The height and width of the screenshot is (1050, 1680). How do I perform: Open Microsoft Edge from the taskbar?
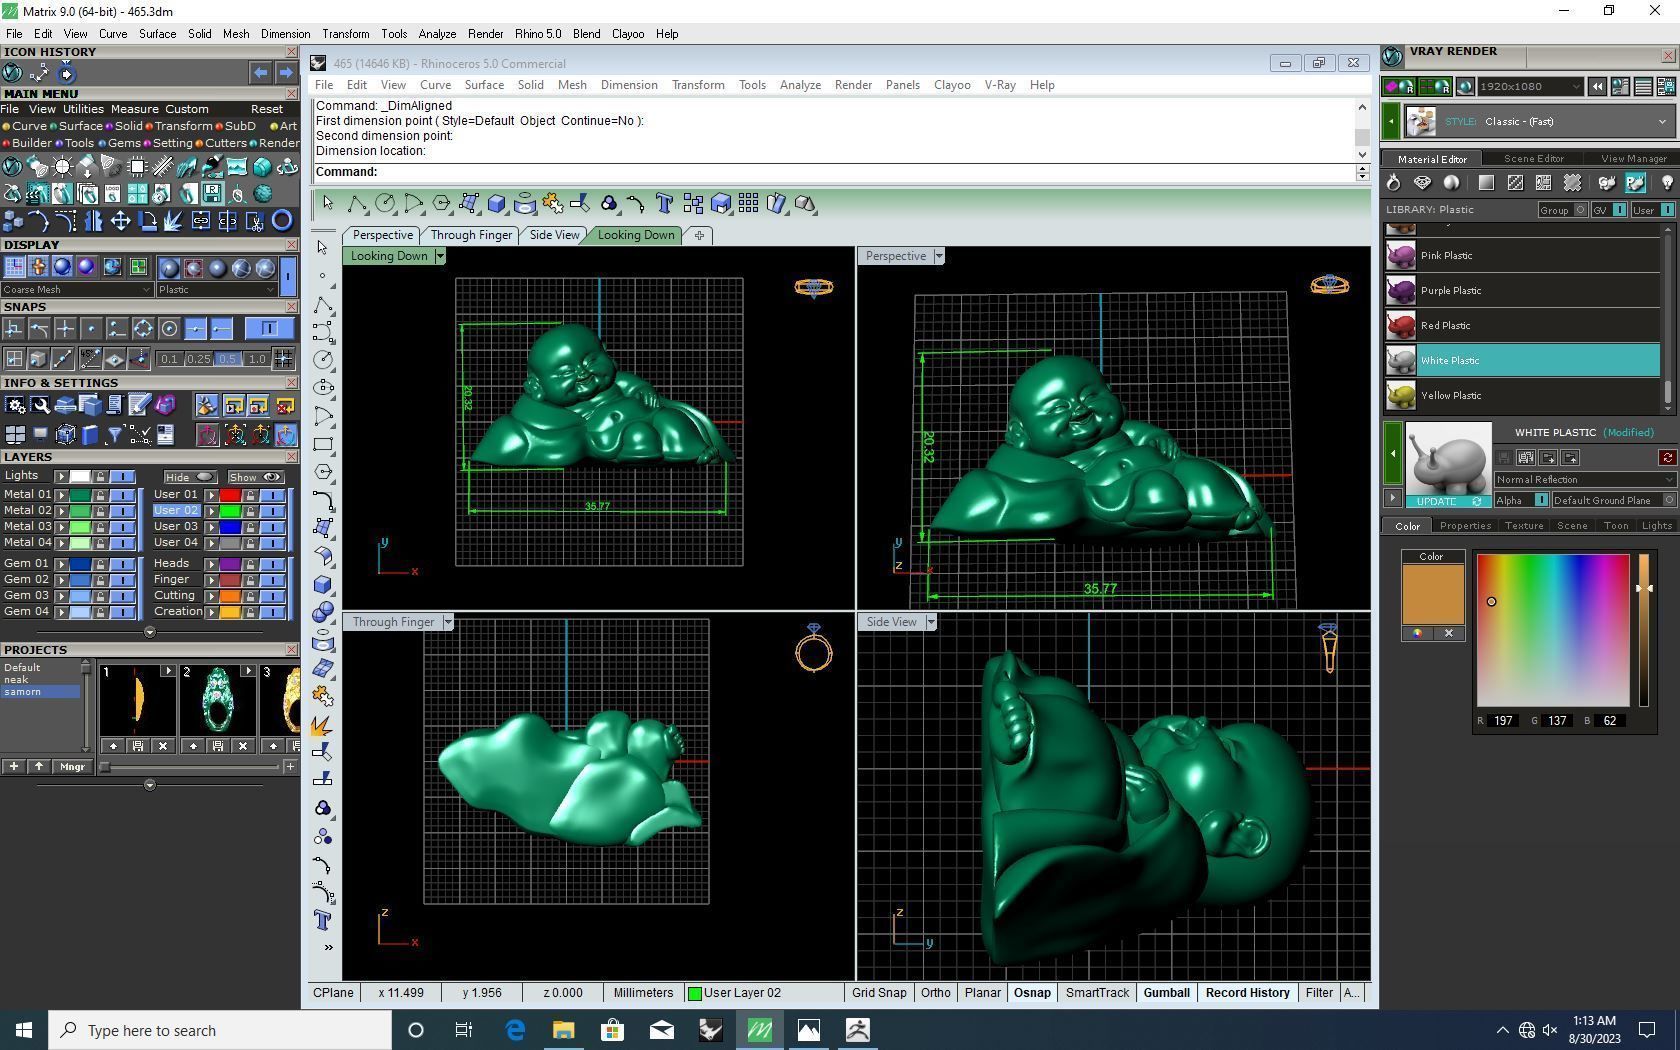tap(515, 1030)
